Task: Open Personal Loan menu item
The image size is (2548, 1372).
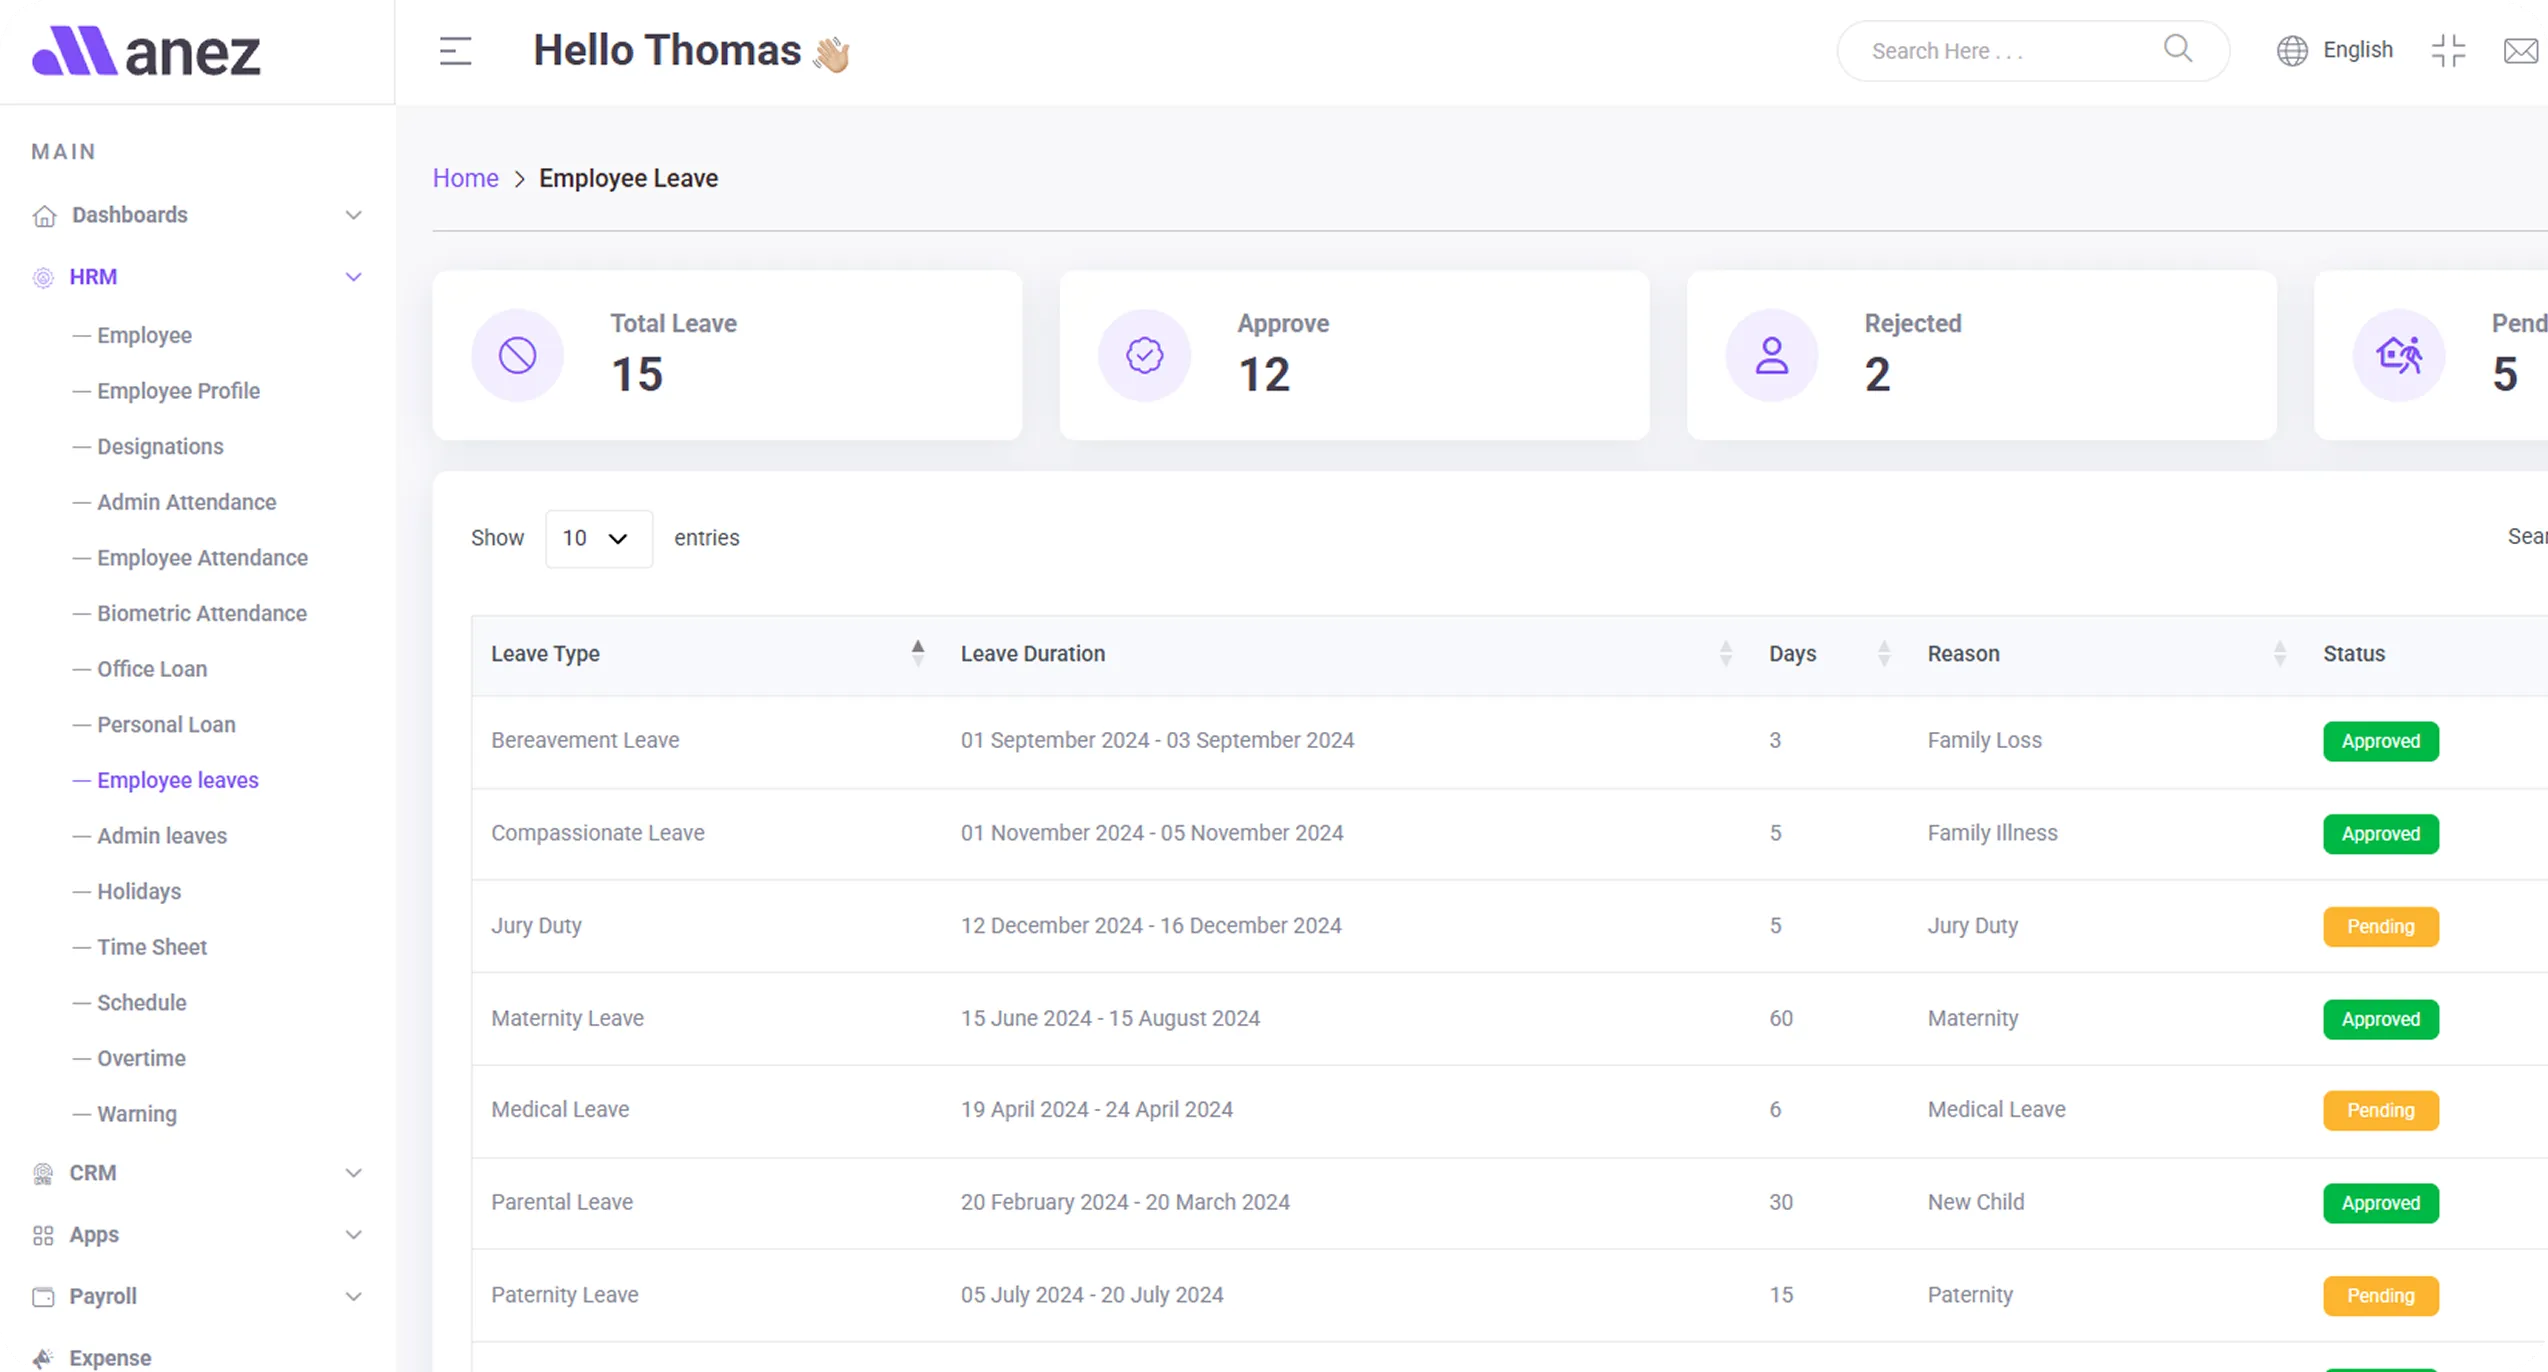Action: [x=166, y=724]
